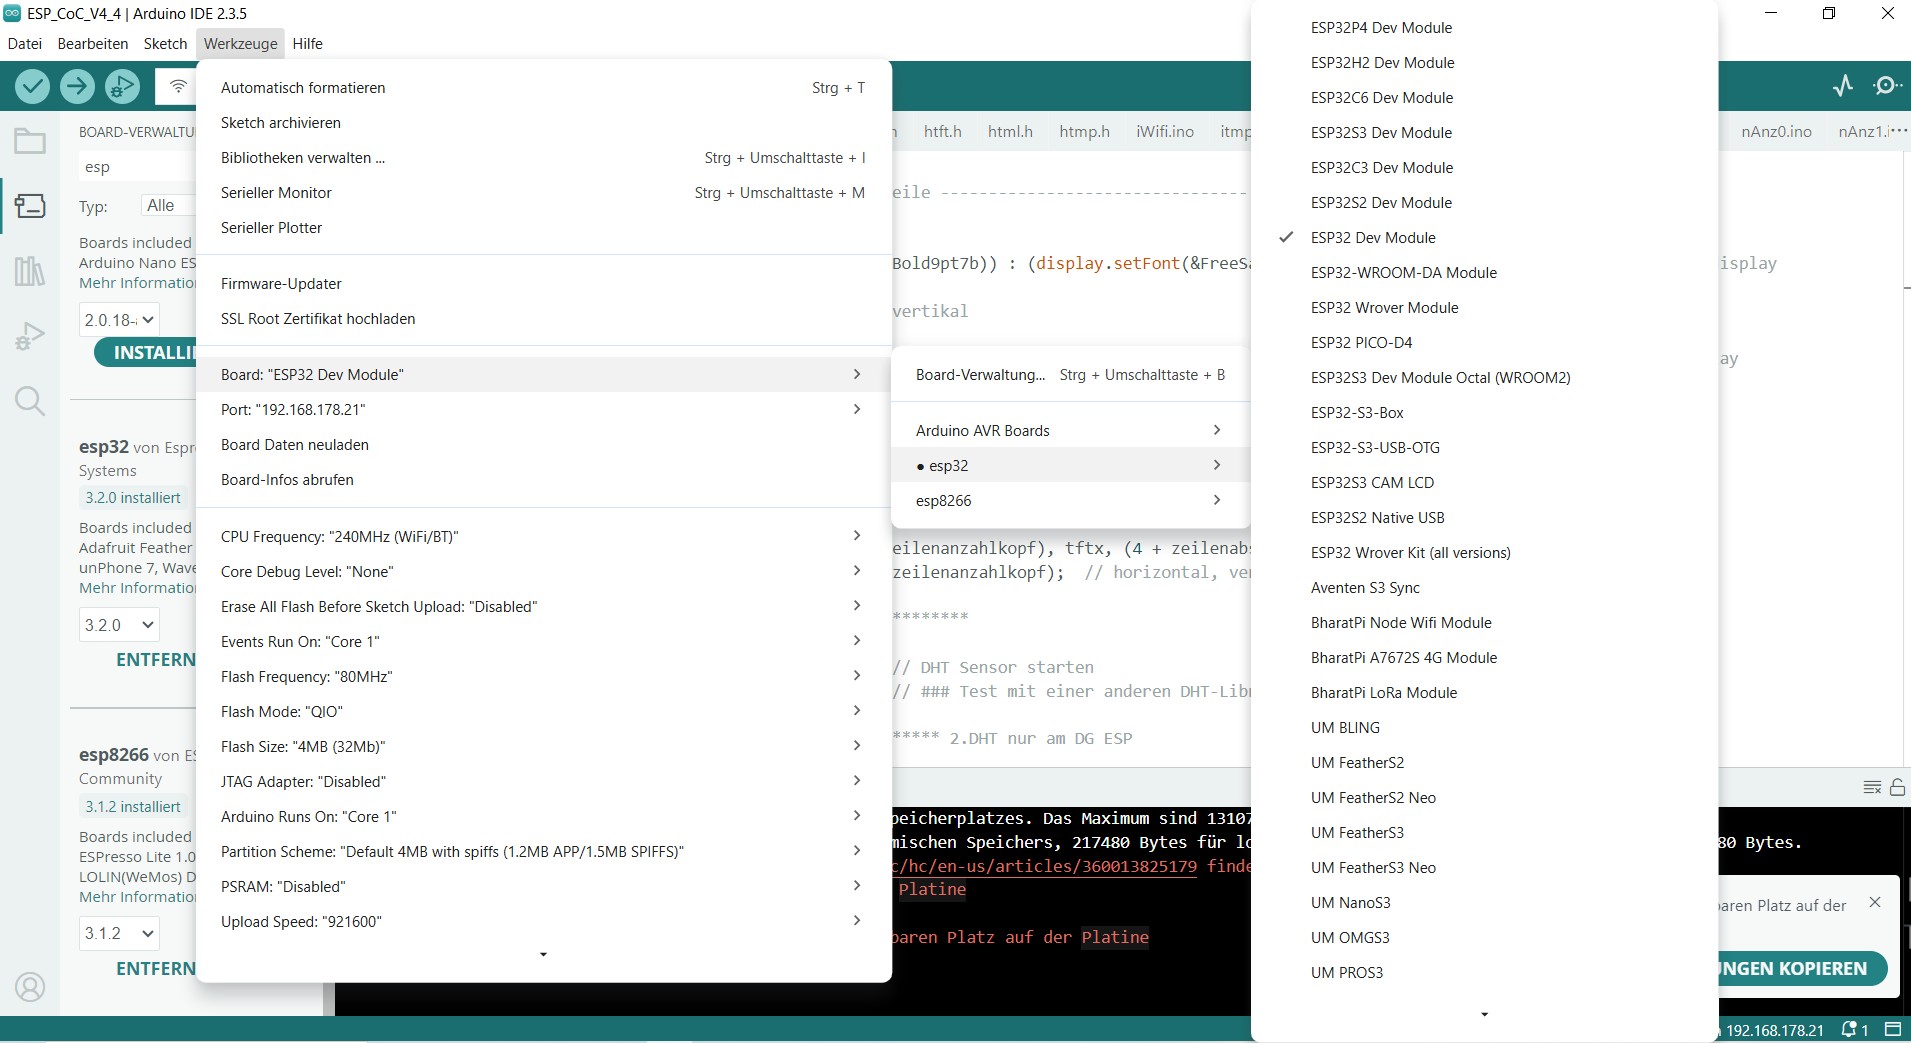Viewport: 1911px width, 1043px height.
Task: Open the Sketchbook folder sidebar icon
Action: [x=30, y=141]
